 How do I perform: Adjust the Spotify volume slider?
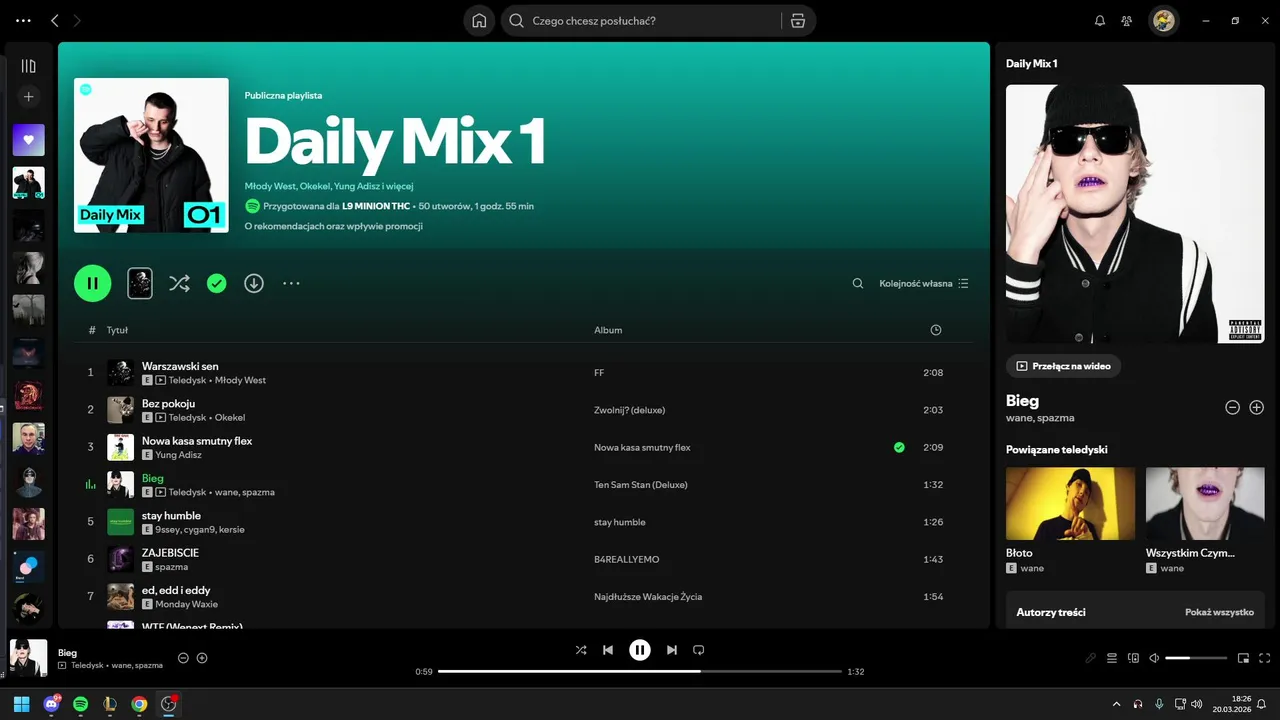tap(1196, 658)
